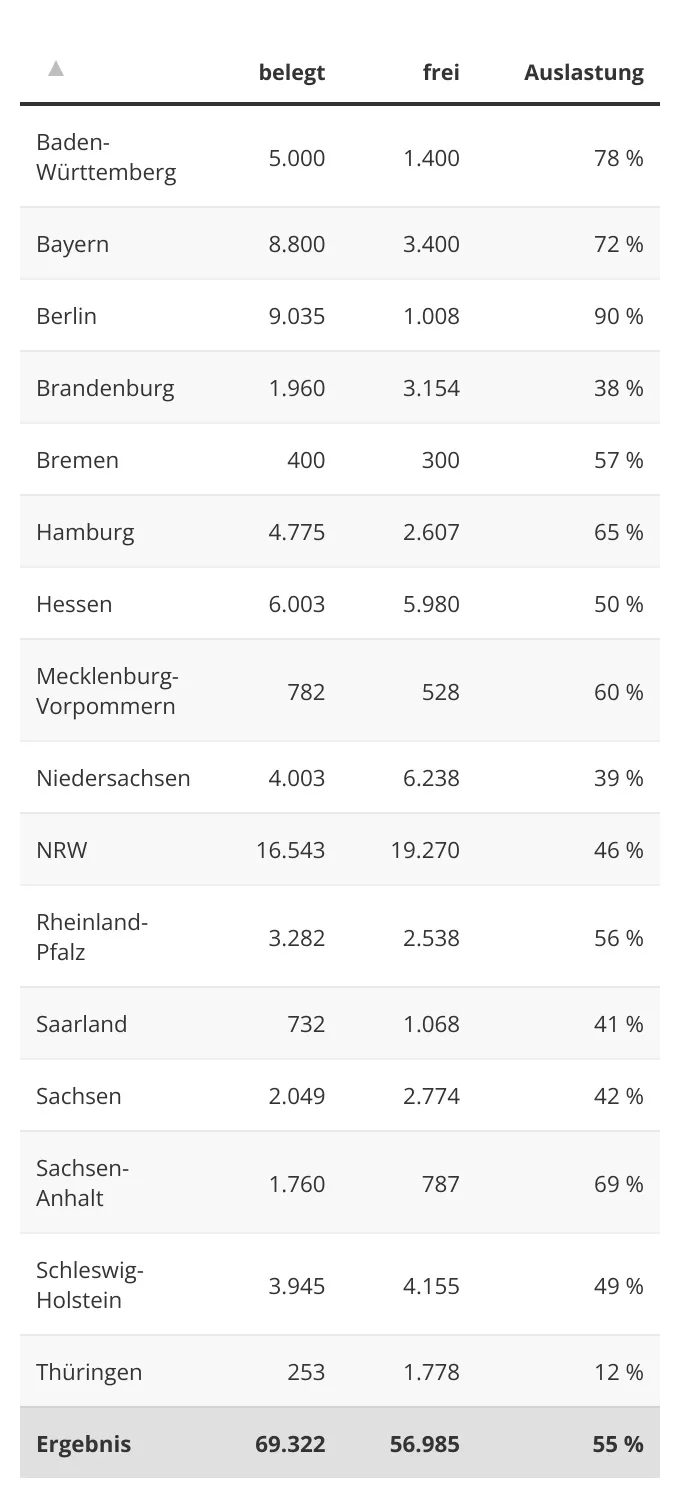This screenshot has height=1498, width=680.
Task: Select the Berlin row label
Action: pos(67,317)
